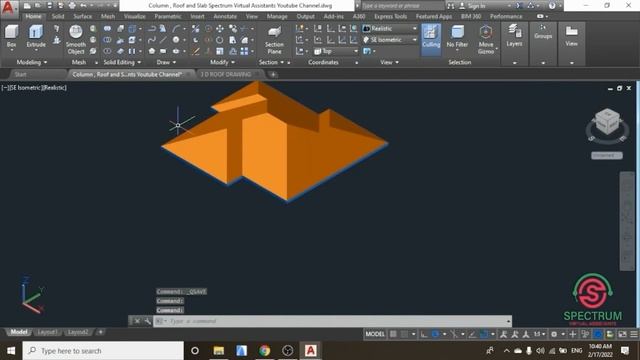
Task: Open the Top UCS dropdown
Action: [336, 51]
